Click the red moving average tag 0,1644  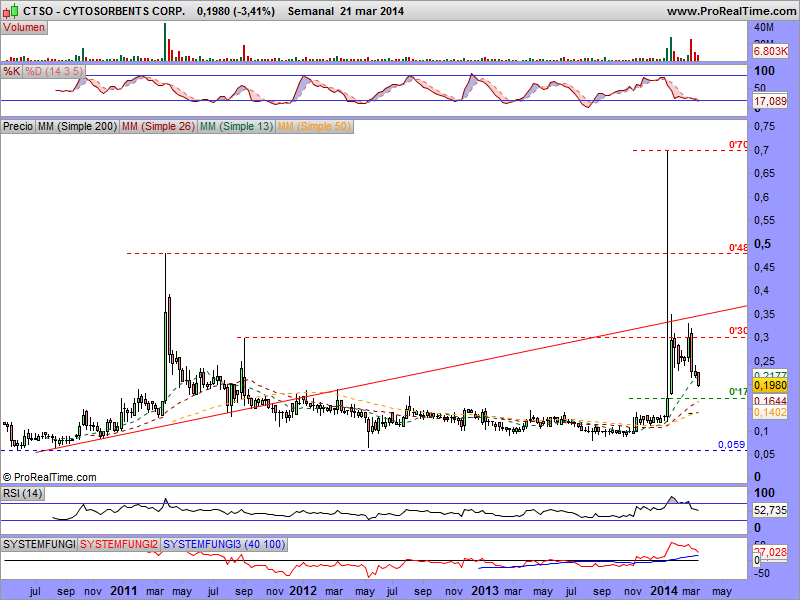point(770,401)
